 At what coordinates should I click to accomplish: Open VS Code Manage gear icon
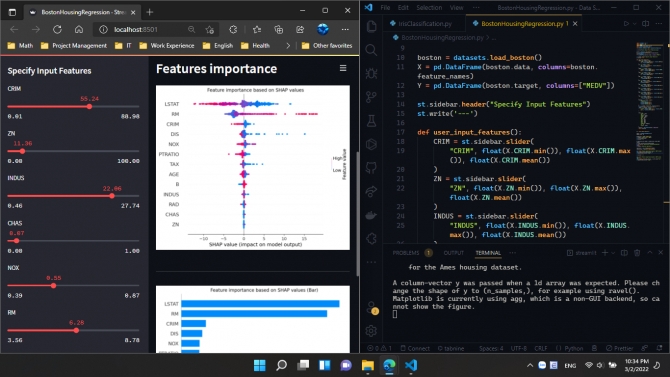click(x=371, y=330)
